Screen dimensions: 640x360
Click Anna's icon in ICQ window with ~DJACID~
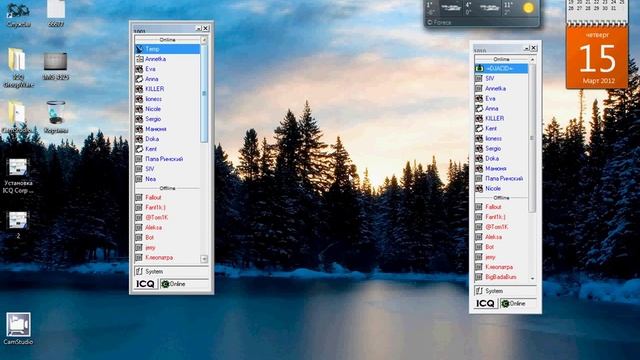[x=479, y=109]
